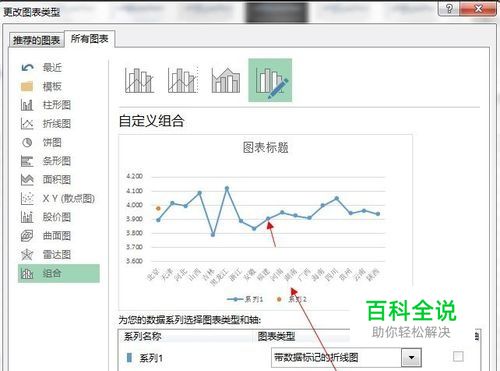The height and width of the screenshot is (371, 500).
Task: Click the 模板 label in the list
Action: [52, 86]
